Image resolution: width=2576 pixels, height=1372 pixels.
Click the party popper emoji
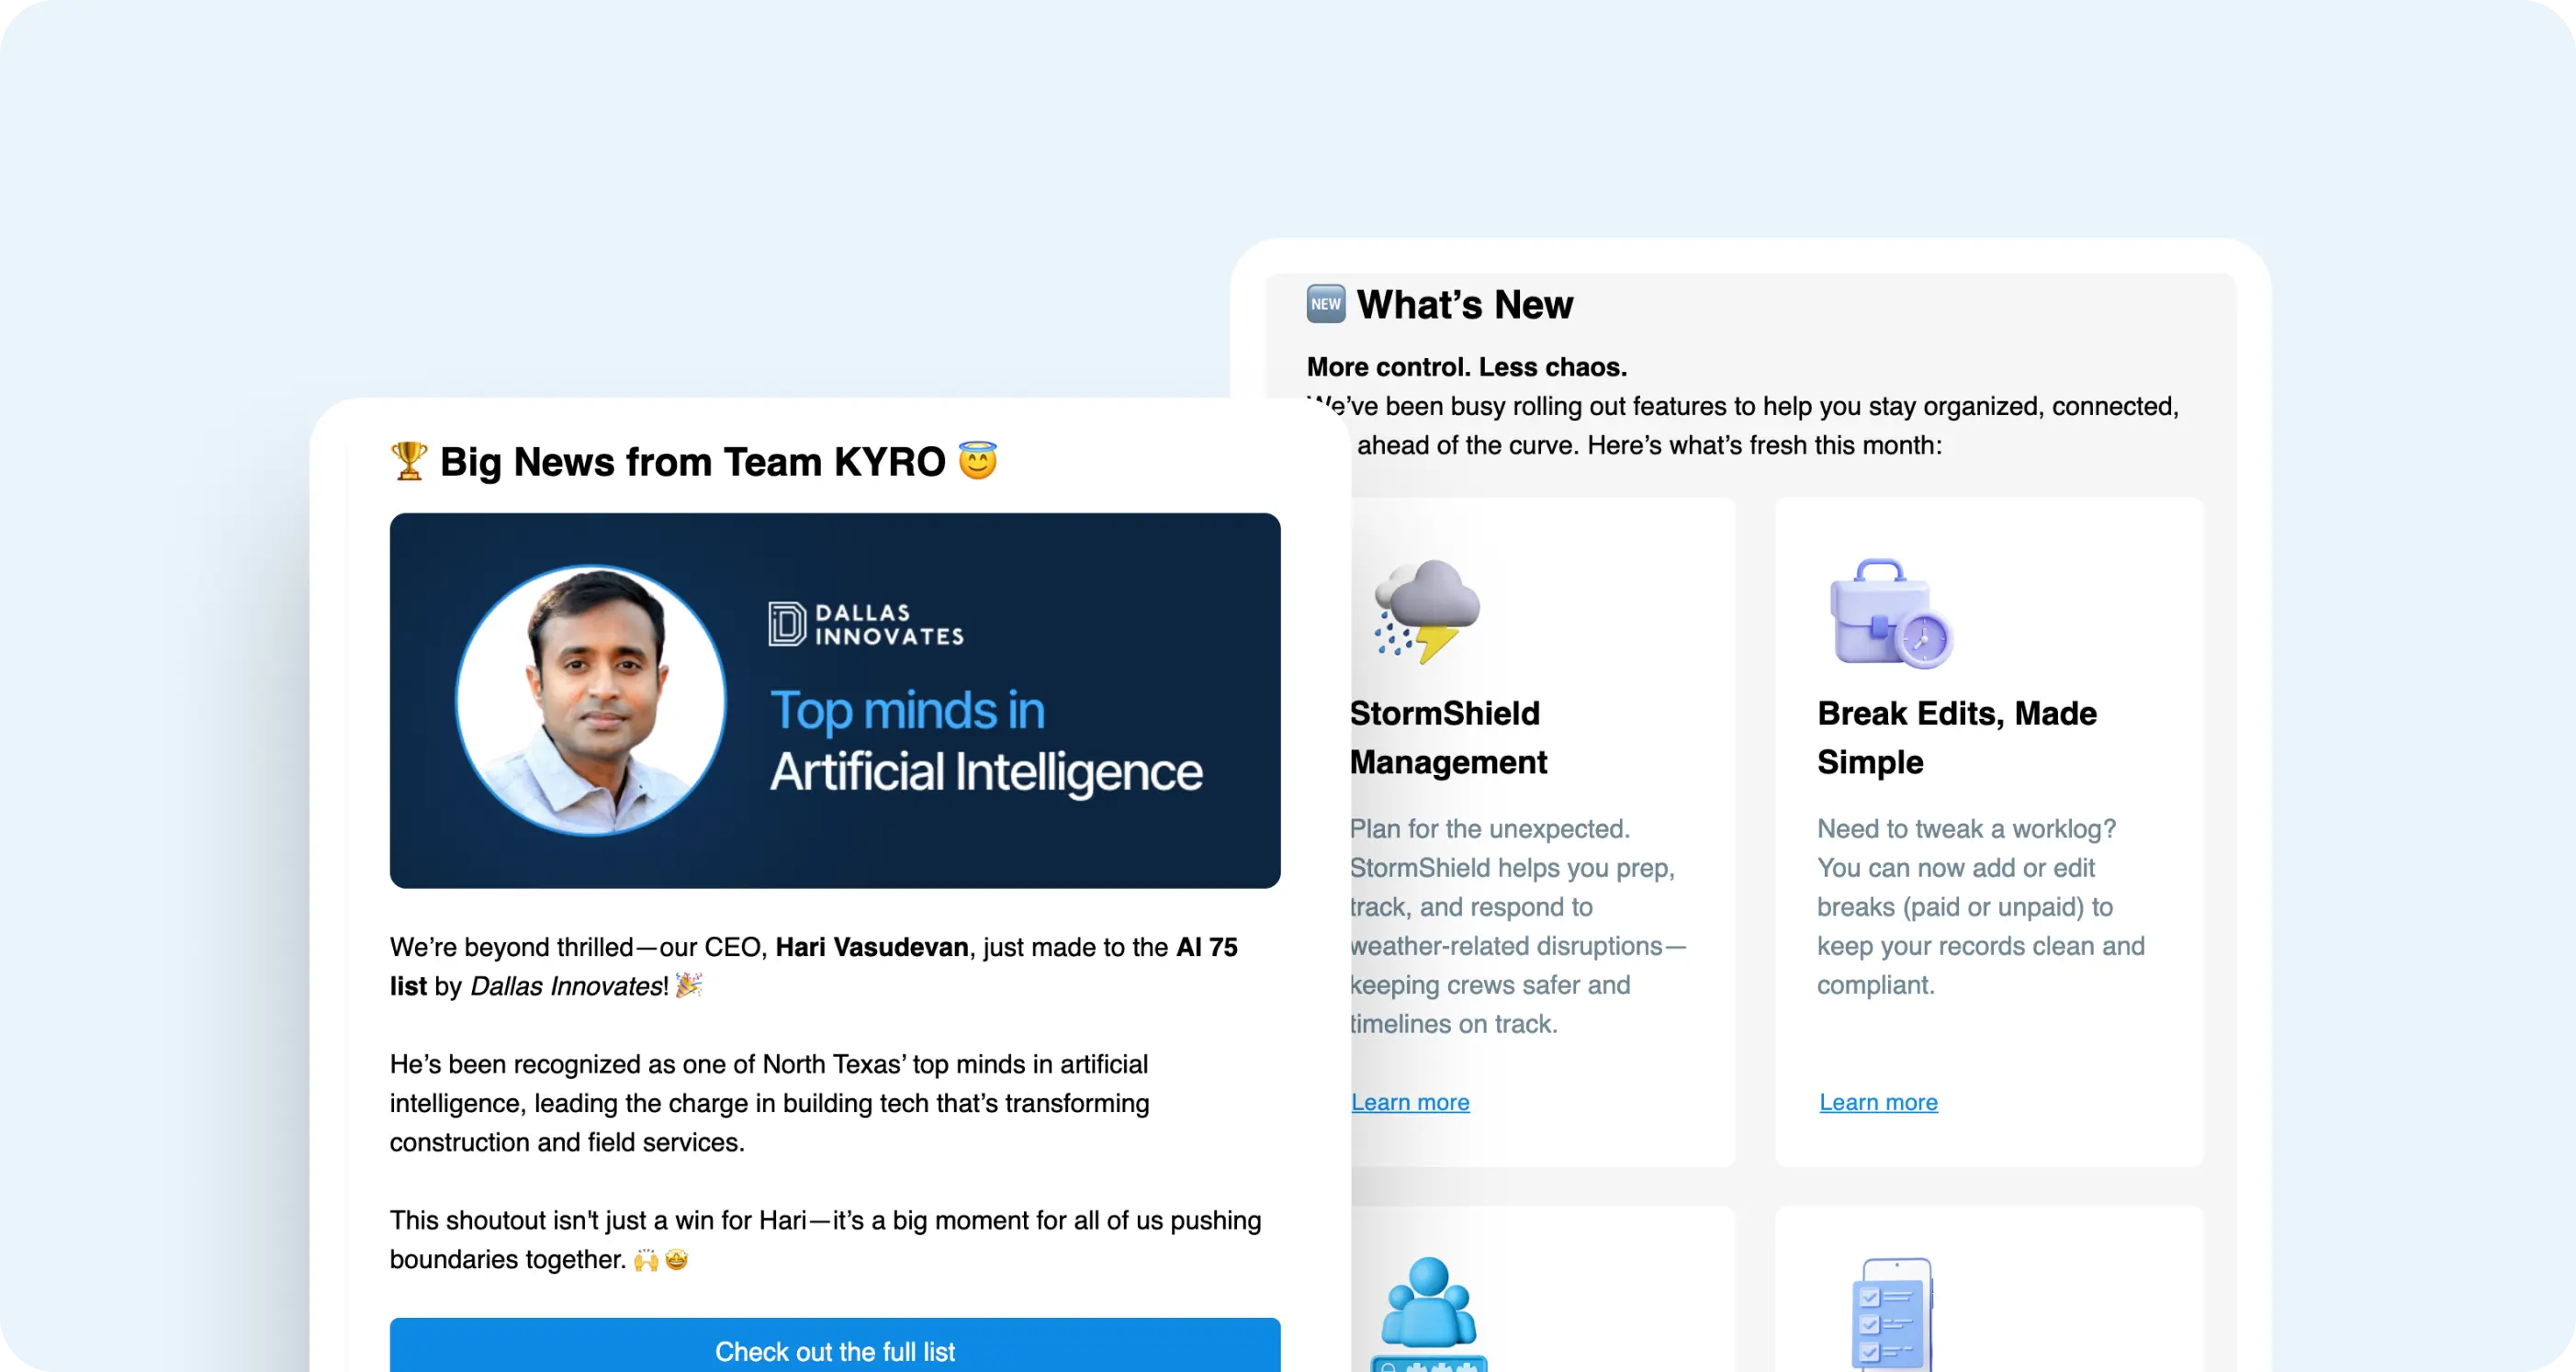(689, 985)
